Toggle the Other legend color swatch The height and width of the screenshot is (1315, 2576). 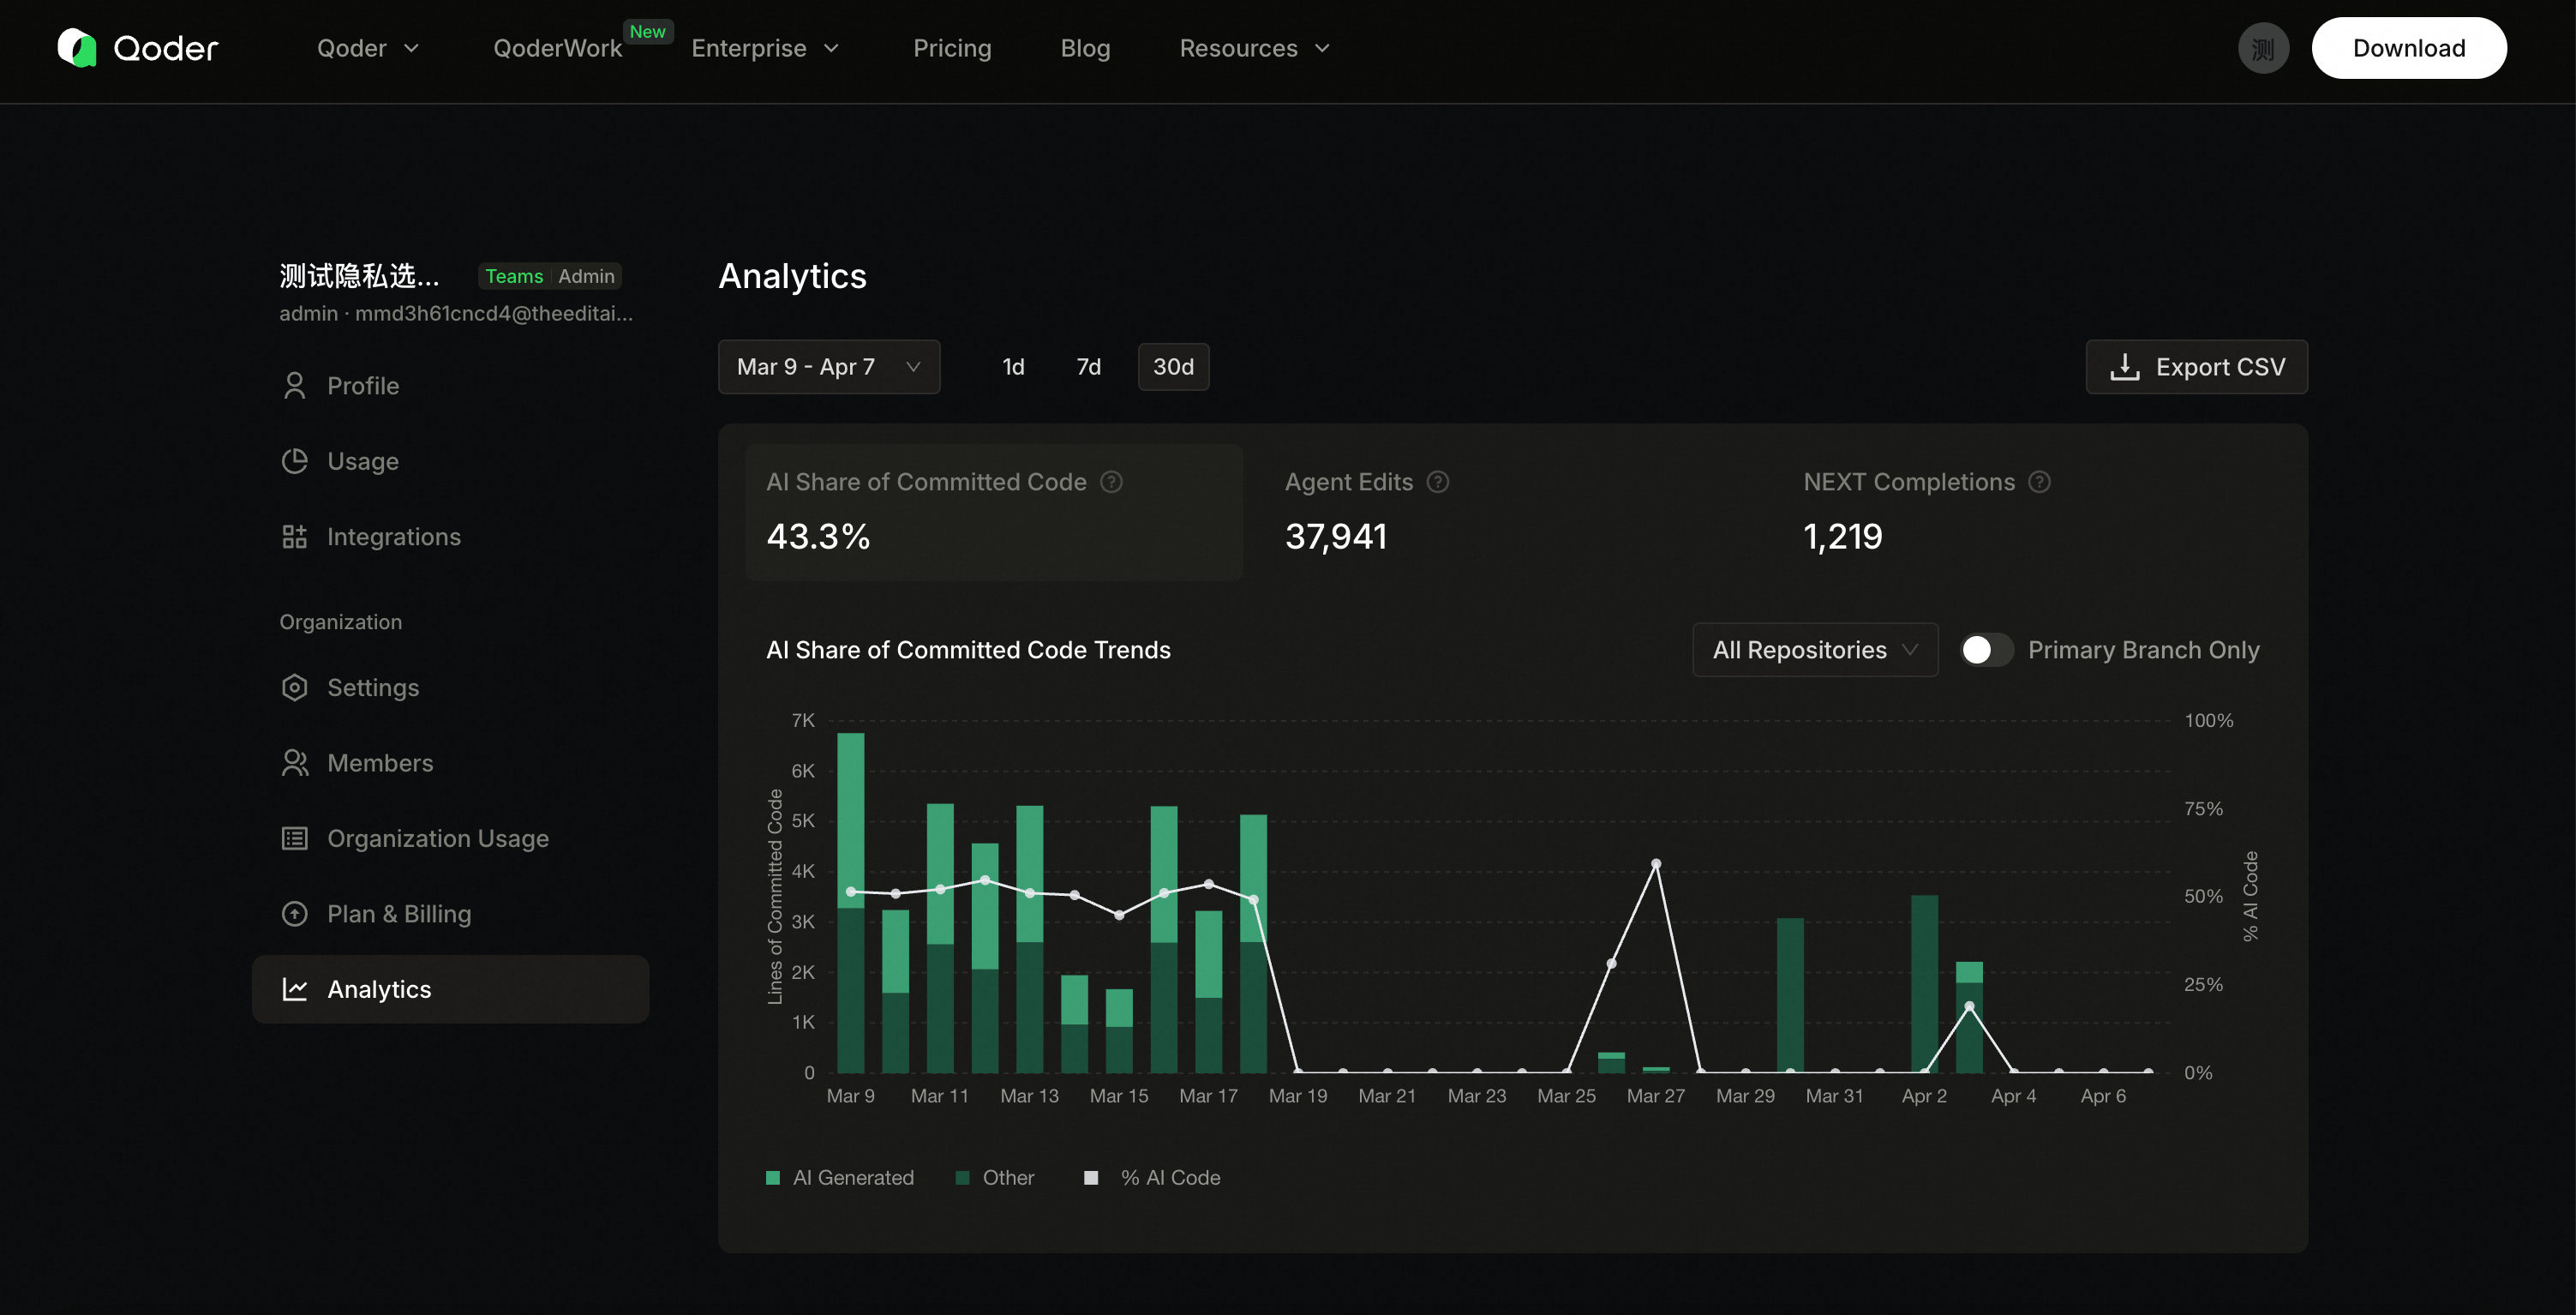pyautogui.click(x=962, y=1178)
